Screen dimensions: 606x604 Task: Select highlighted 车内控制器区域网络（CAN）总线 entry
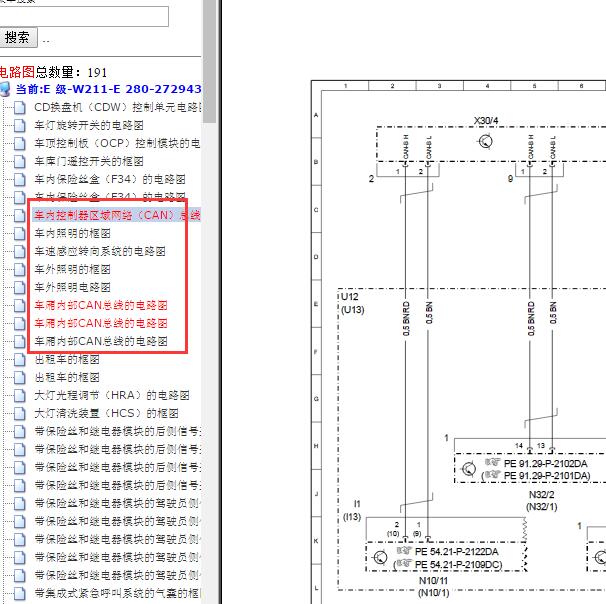tap(117, 215)
